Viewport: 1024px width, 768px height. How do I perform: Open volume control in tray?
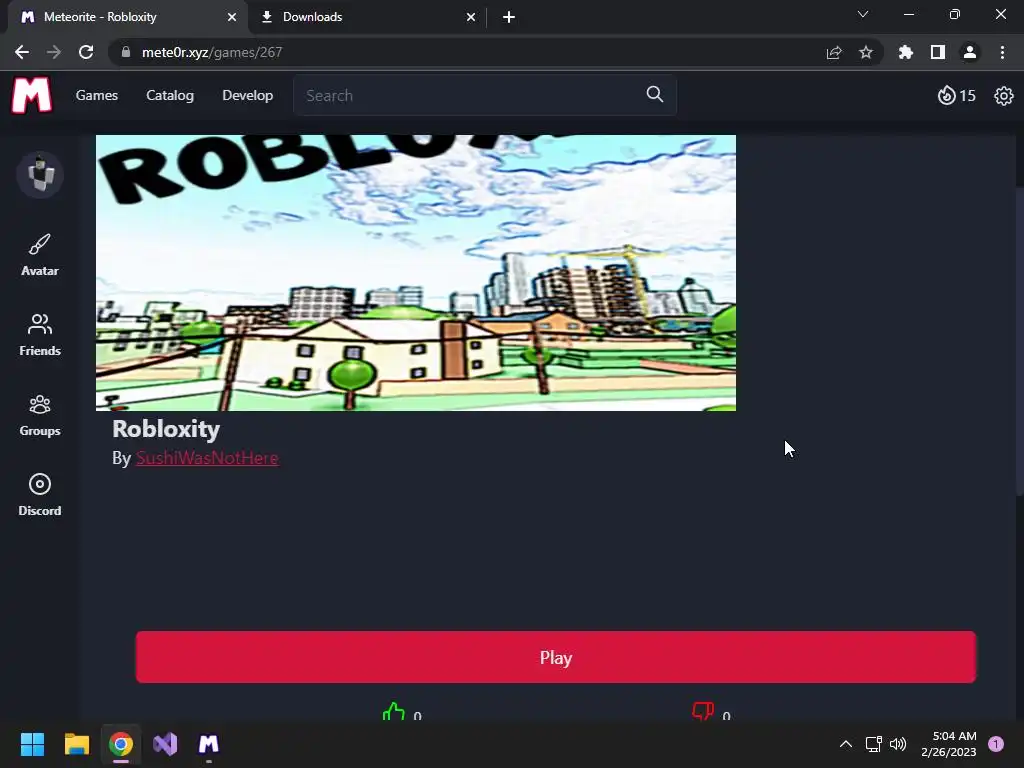(898, 744)
